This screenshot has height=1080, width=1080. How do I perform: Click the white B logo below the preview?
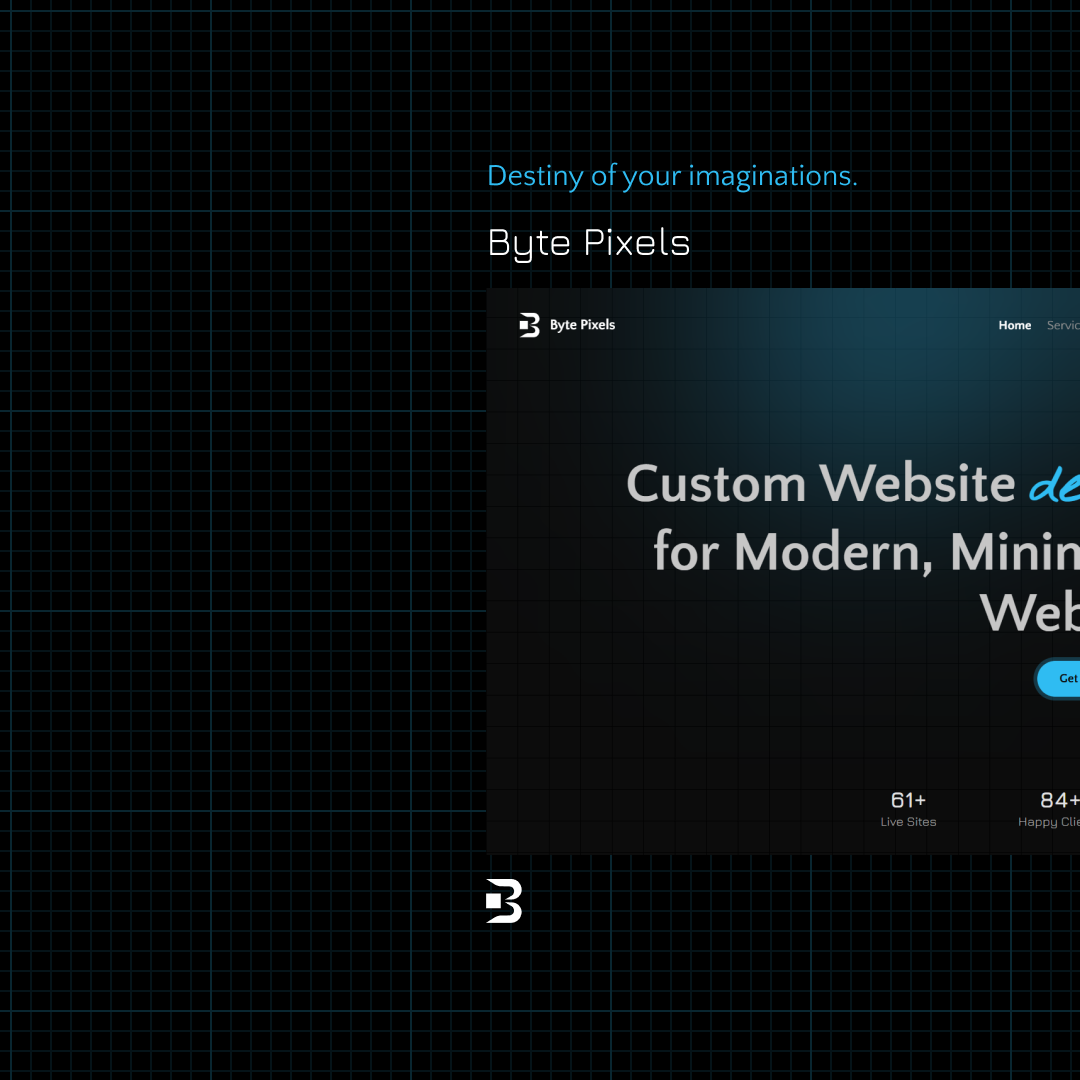pyautogui.click(x=504, y=901)
